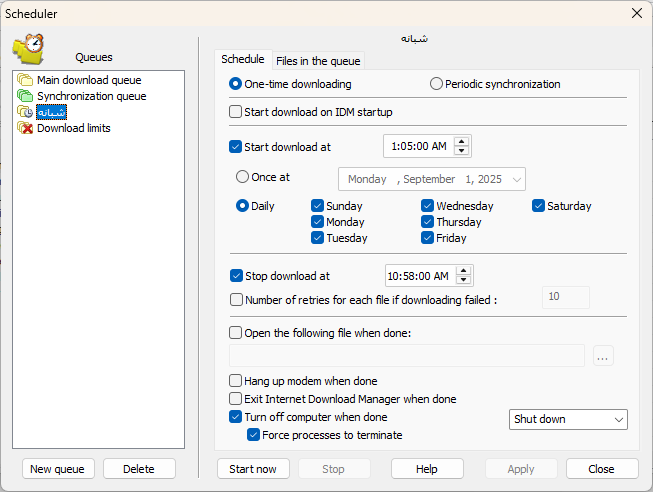
Task: Click the Close button at bottom
Action: click(602, 469)
